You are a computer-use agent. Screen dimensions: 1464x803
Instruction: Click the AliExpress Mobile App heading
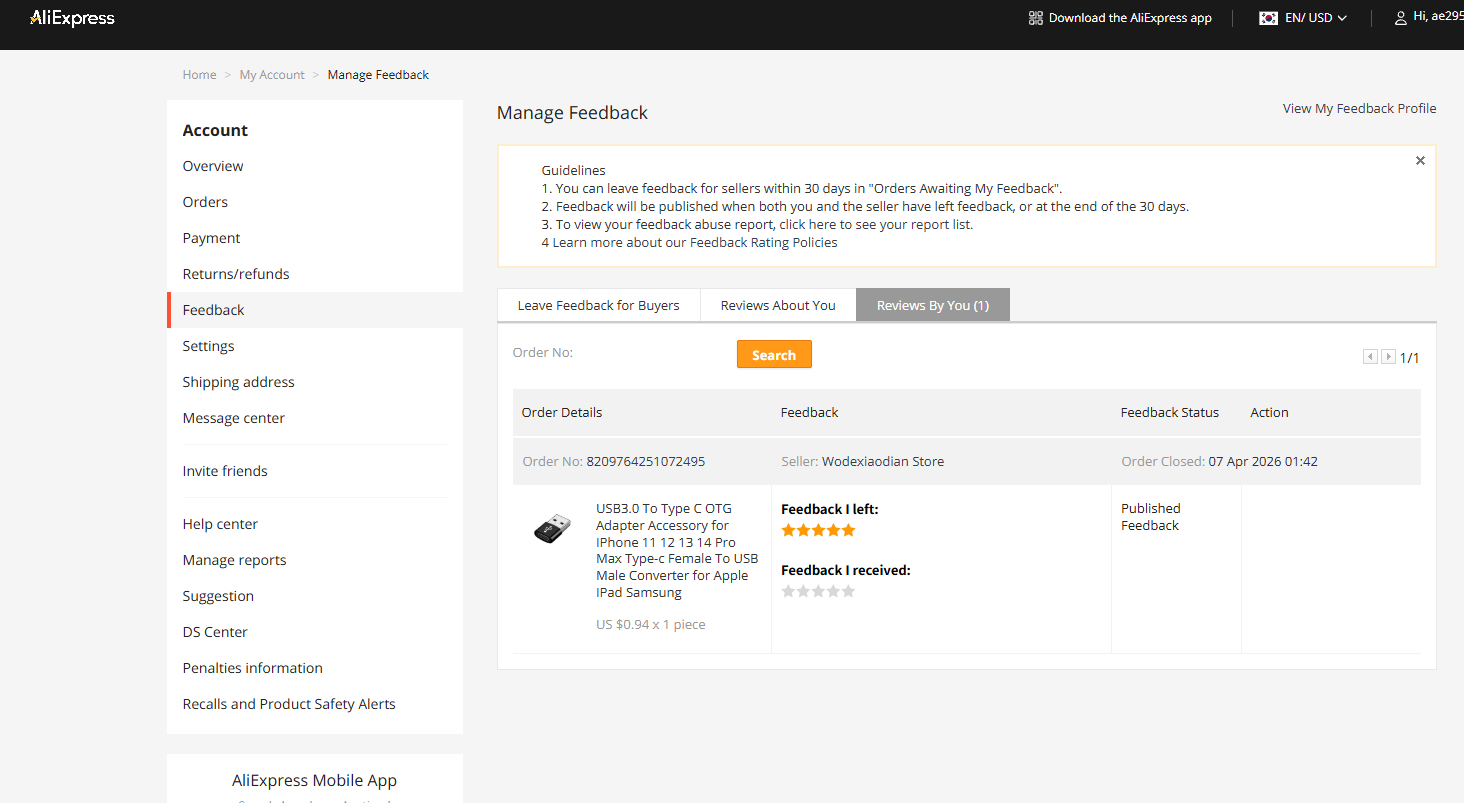click(x=314, y=780)
